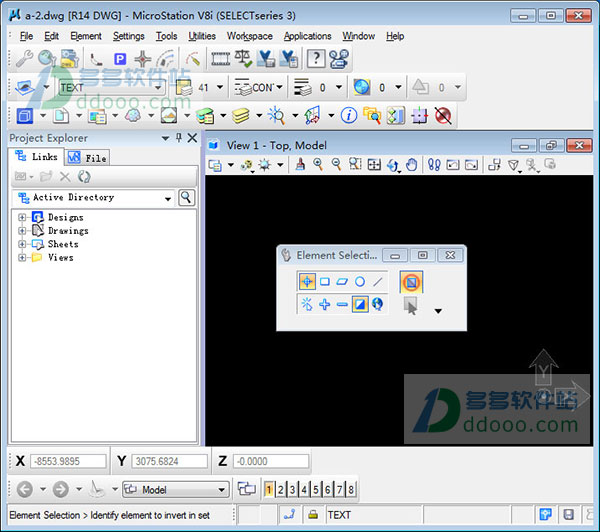This screenshot has height=532, width=600.
Task: Expand Element Selection extended settings arrow
Action: tap(438, 311)
